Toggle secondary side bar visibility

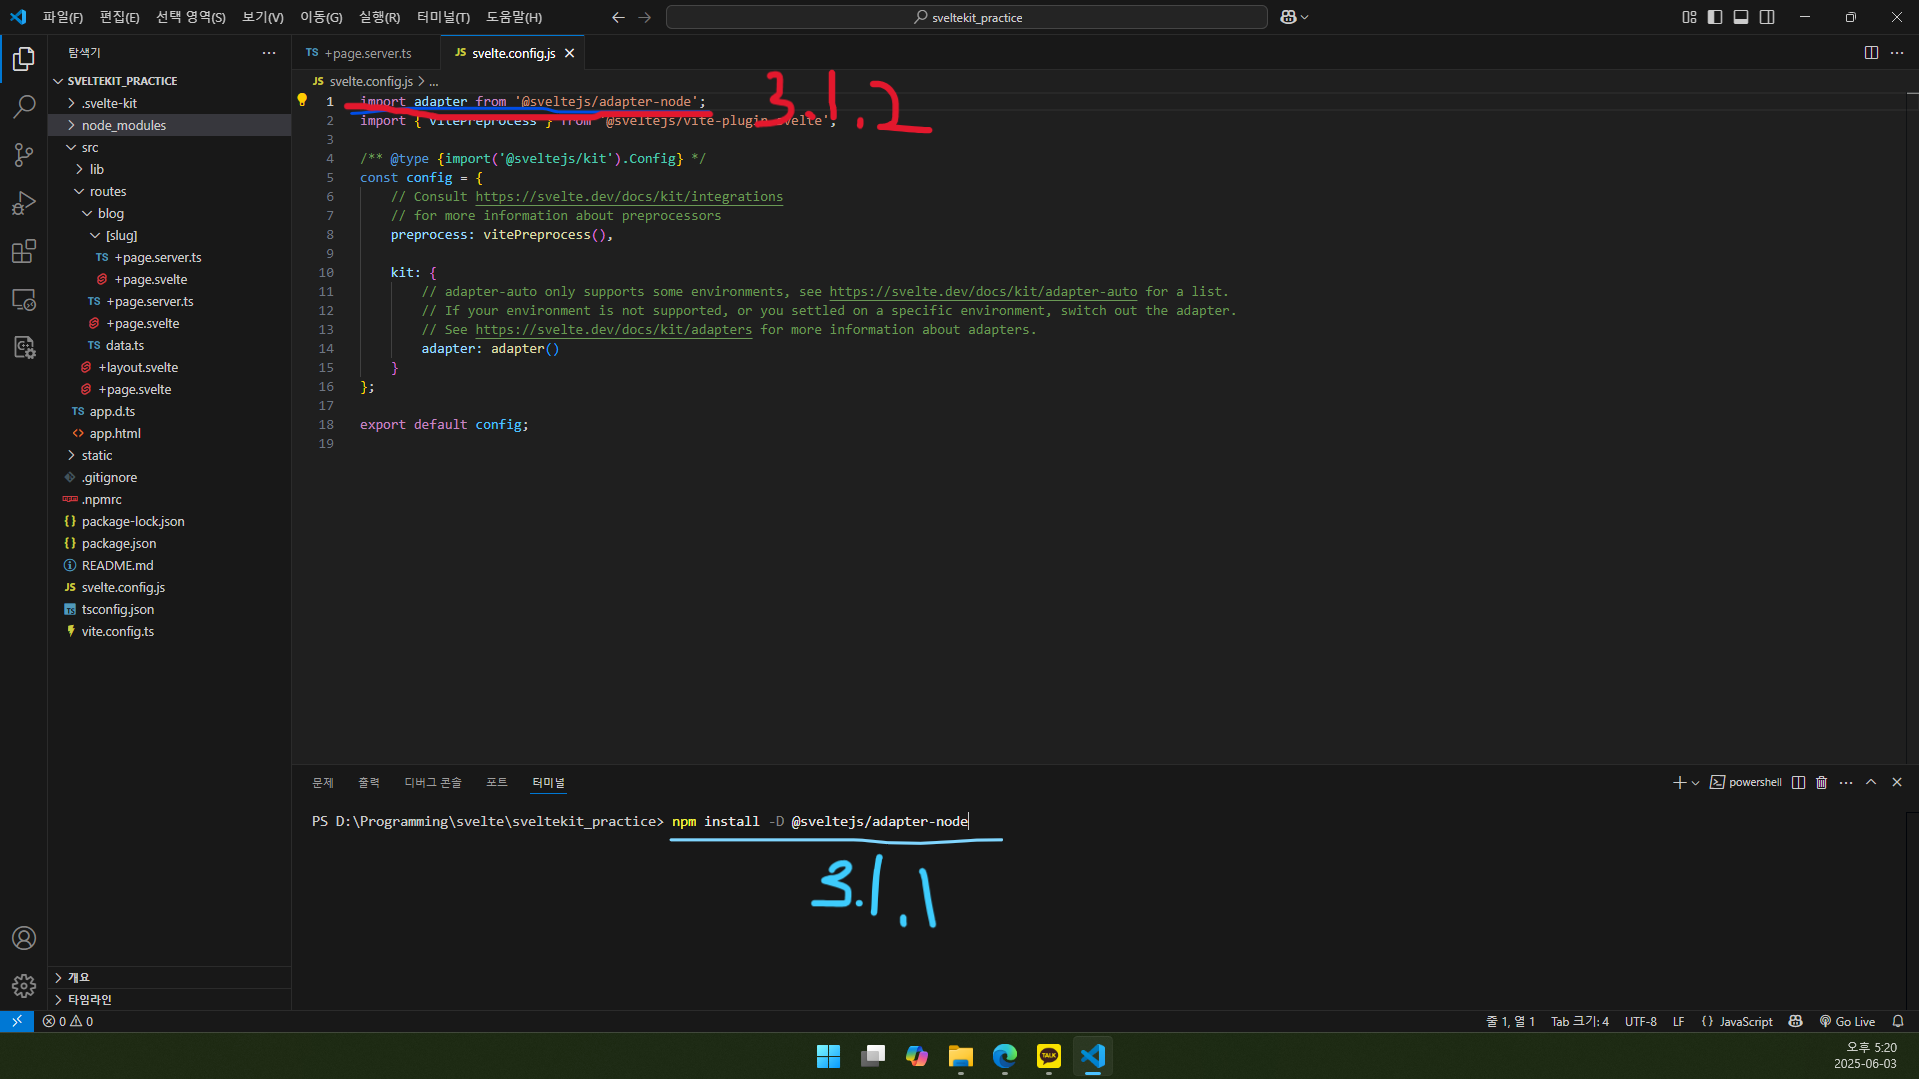coord(1767,17)
